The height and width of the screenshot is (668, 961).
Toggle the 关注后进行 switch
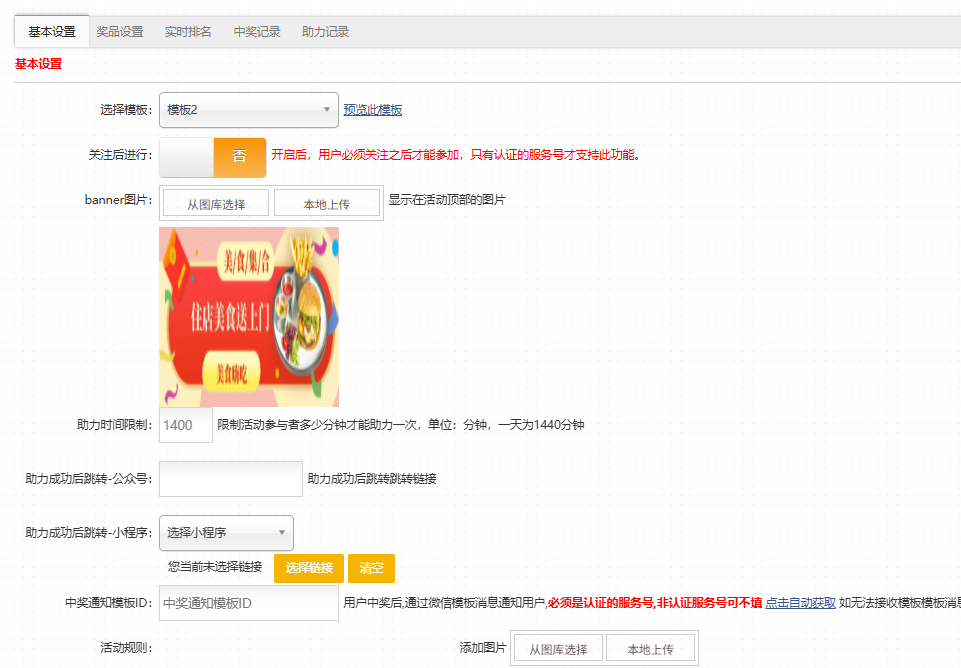213,157
